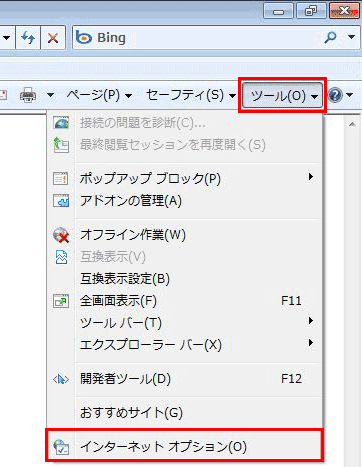Click the red stop loading icon
Viewport: 362px width, 467px height.
(x=53, y=38)
